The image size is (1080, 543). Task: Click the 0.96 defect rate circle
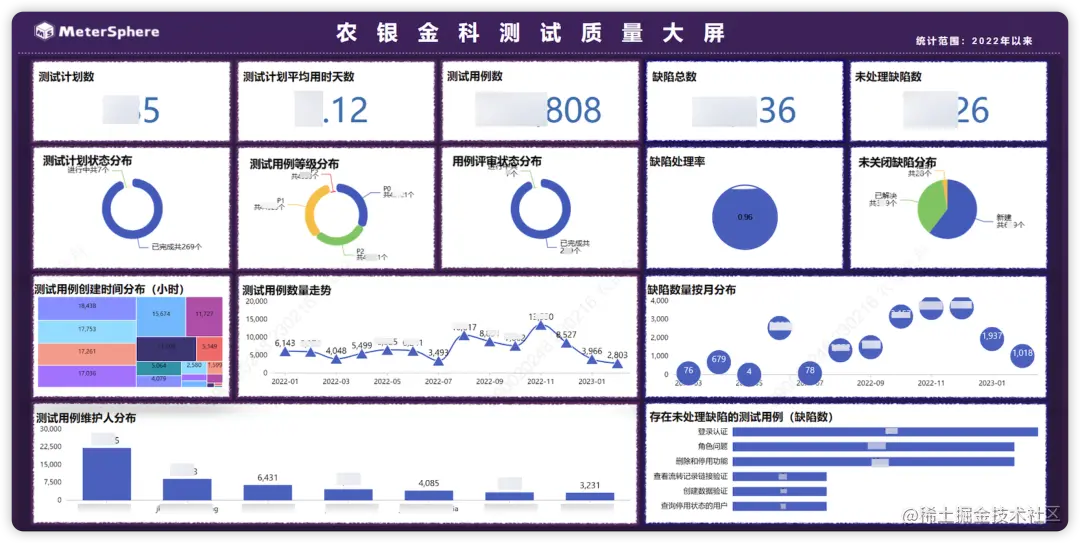[745, 217]
